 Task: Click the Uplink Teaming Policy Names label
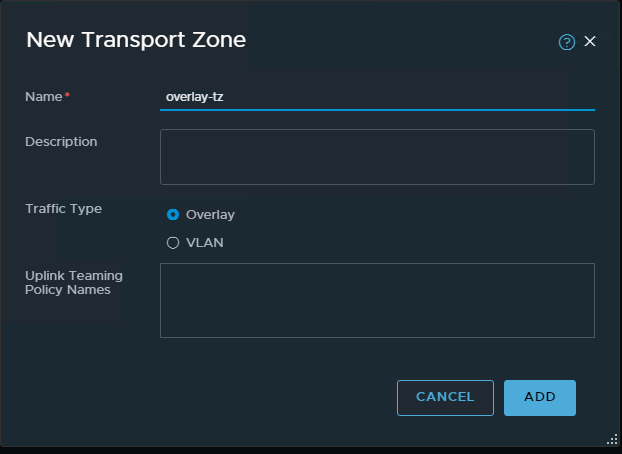(x=67, y=282)
